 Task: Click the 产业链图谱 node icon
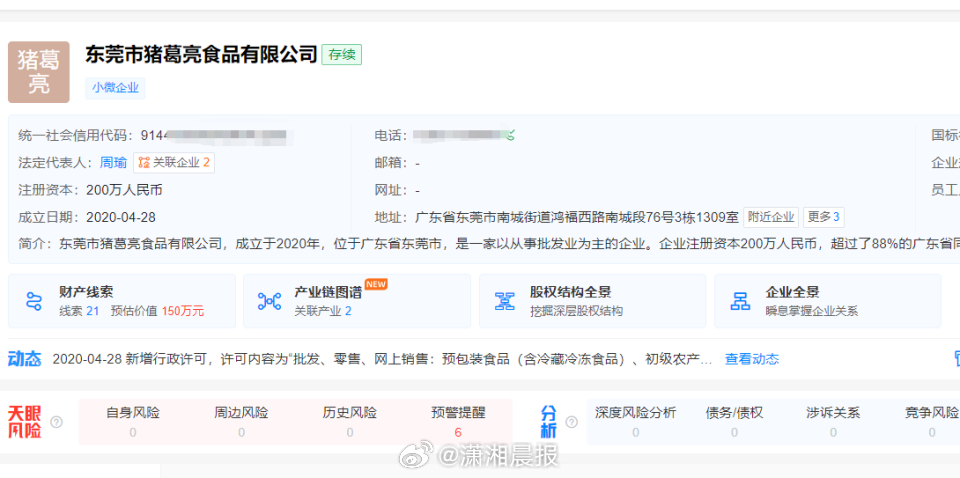pos(269,301)
